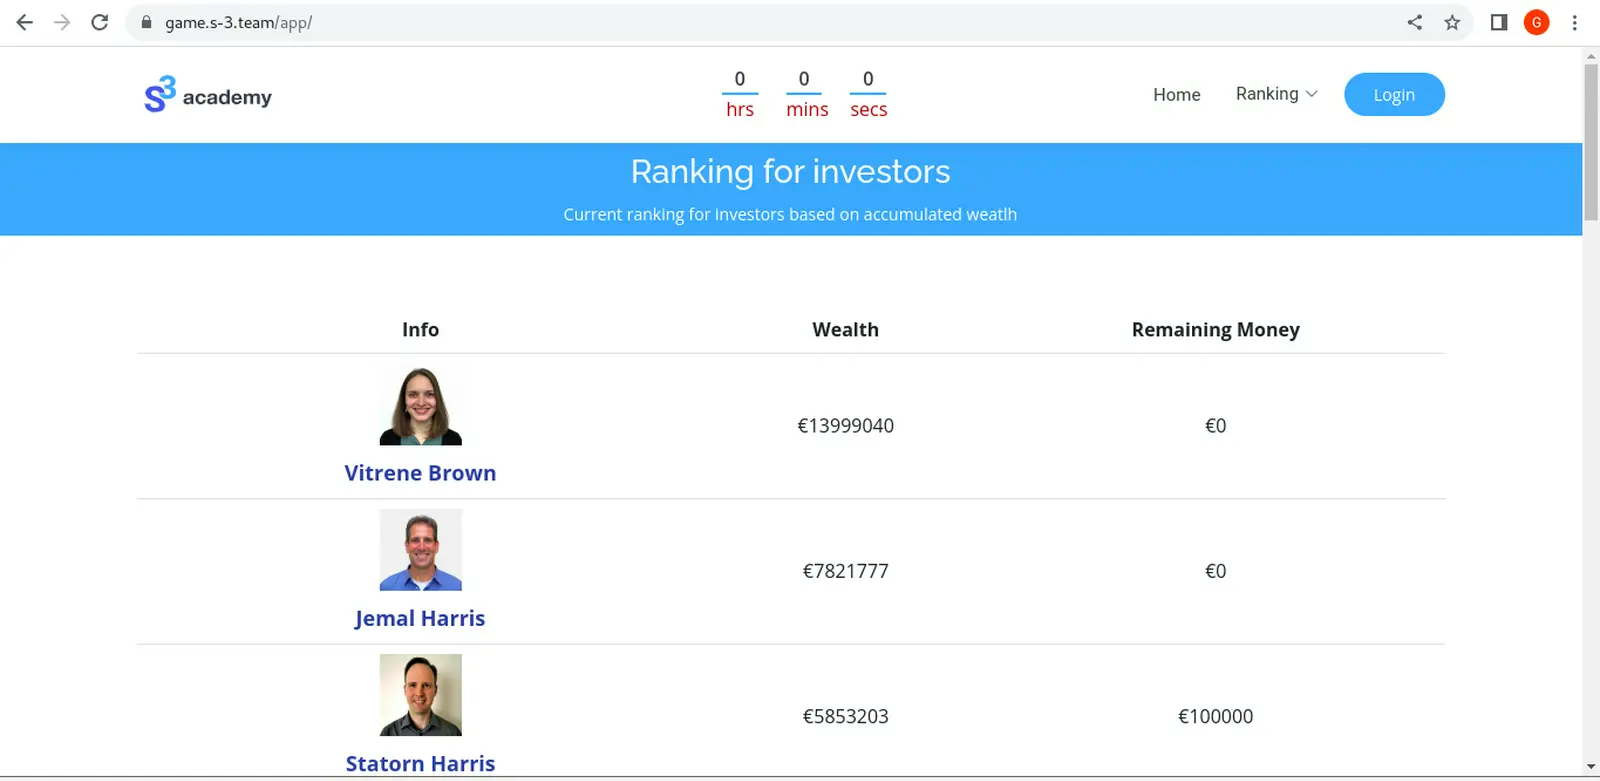The width and height of the screenshot is (1600, 781).
Task: Click the Ranking for investors heading
Action: [x=790, y=171]
